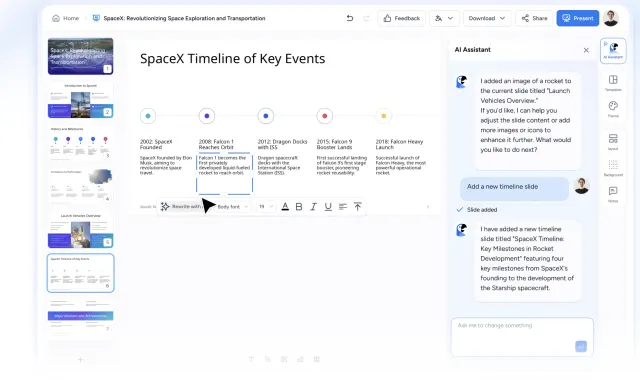The image size is (640, 384).
Task: Toggle italic formatting
Action: 313,206
